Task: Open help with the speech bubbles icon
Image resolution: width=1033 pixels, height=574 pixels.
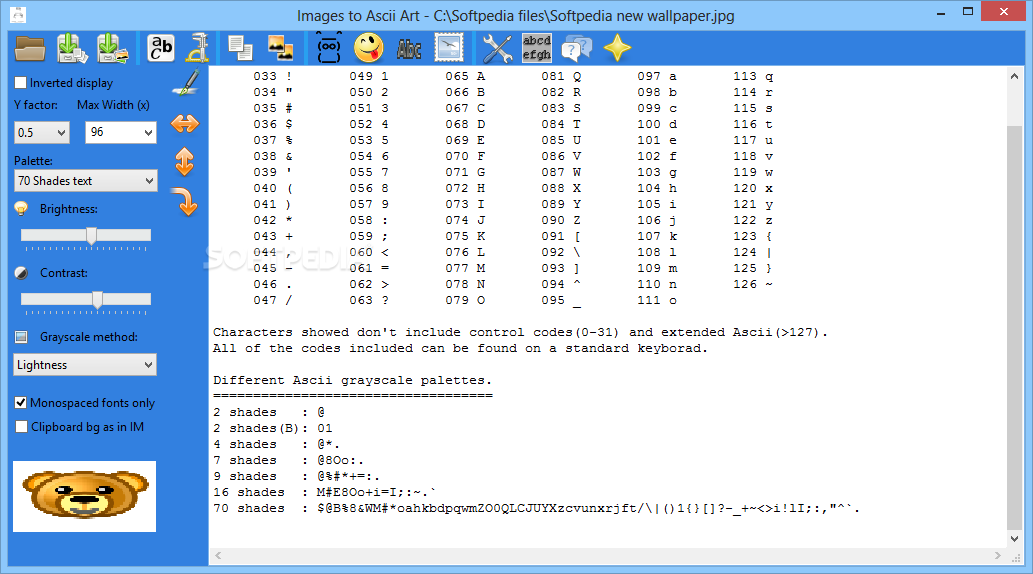Action: (576, 49)
